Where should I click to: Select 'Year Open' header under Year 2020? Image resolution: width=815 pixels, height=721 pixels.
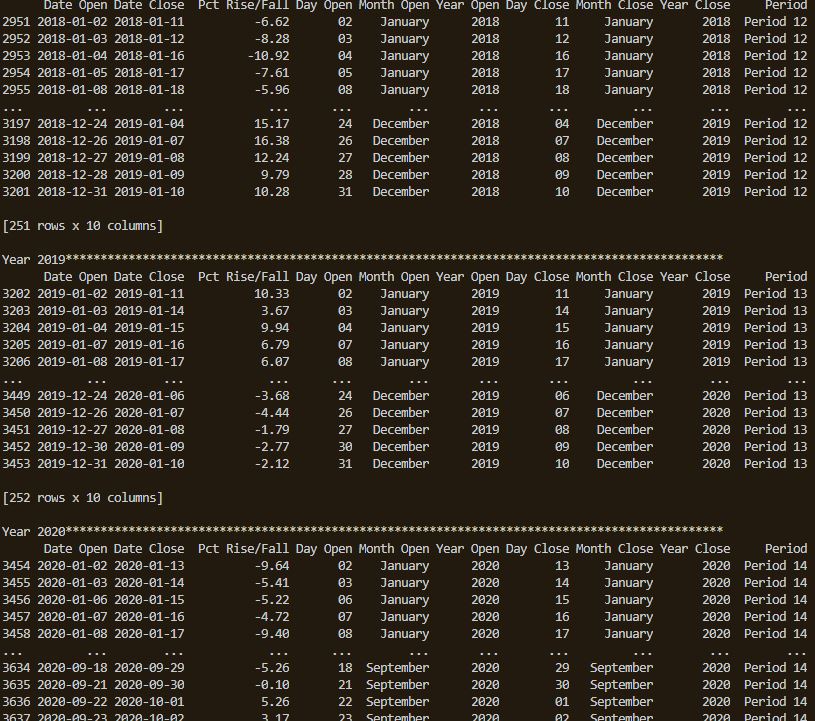[468, 548]
